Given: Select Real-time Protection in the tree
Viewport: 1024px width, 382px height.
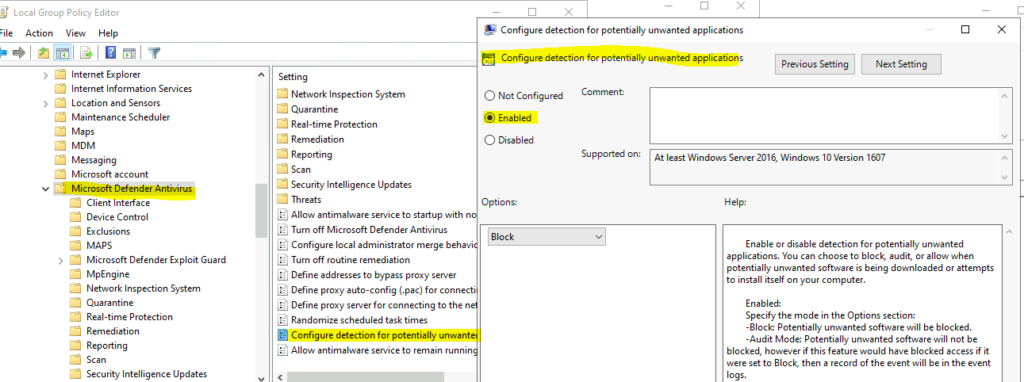Looking at the screenshot, I should [x=129, y=317].
